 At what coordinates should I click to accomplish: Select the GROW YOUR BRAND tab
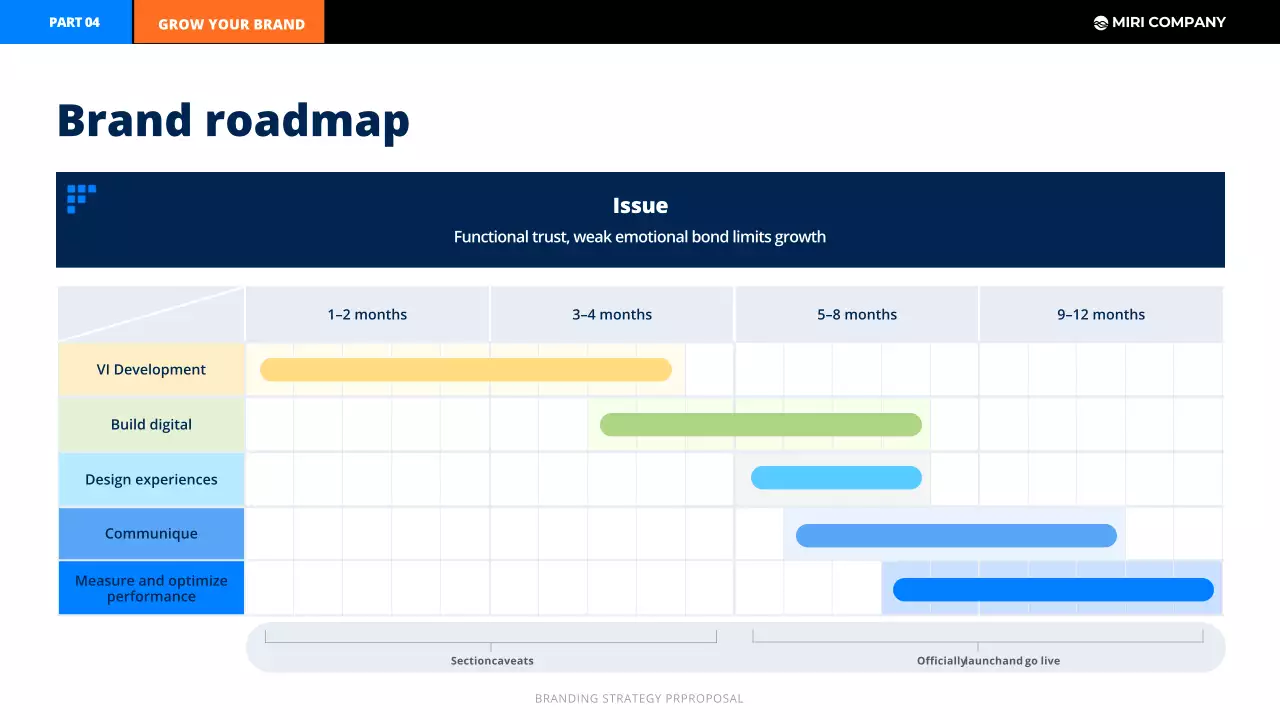[x=231, y=24]
